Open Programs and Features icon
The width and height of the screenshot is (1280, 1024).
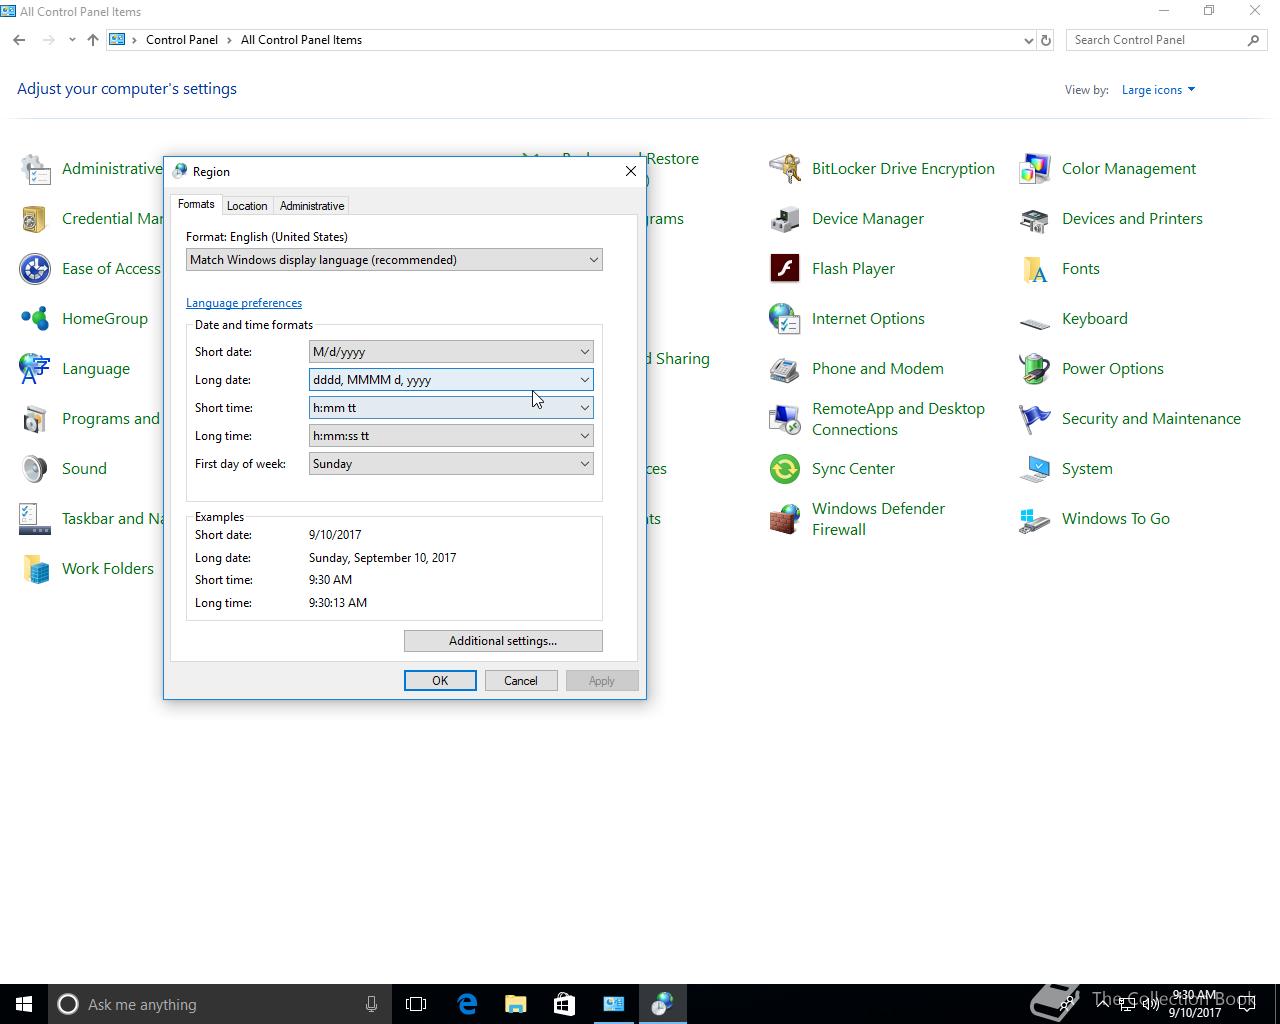[x=35, y=419]
